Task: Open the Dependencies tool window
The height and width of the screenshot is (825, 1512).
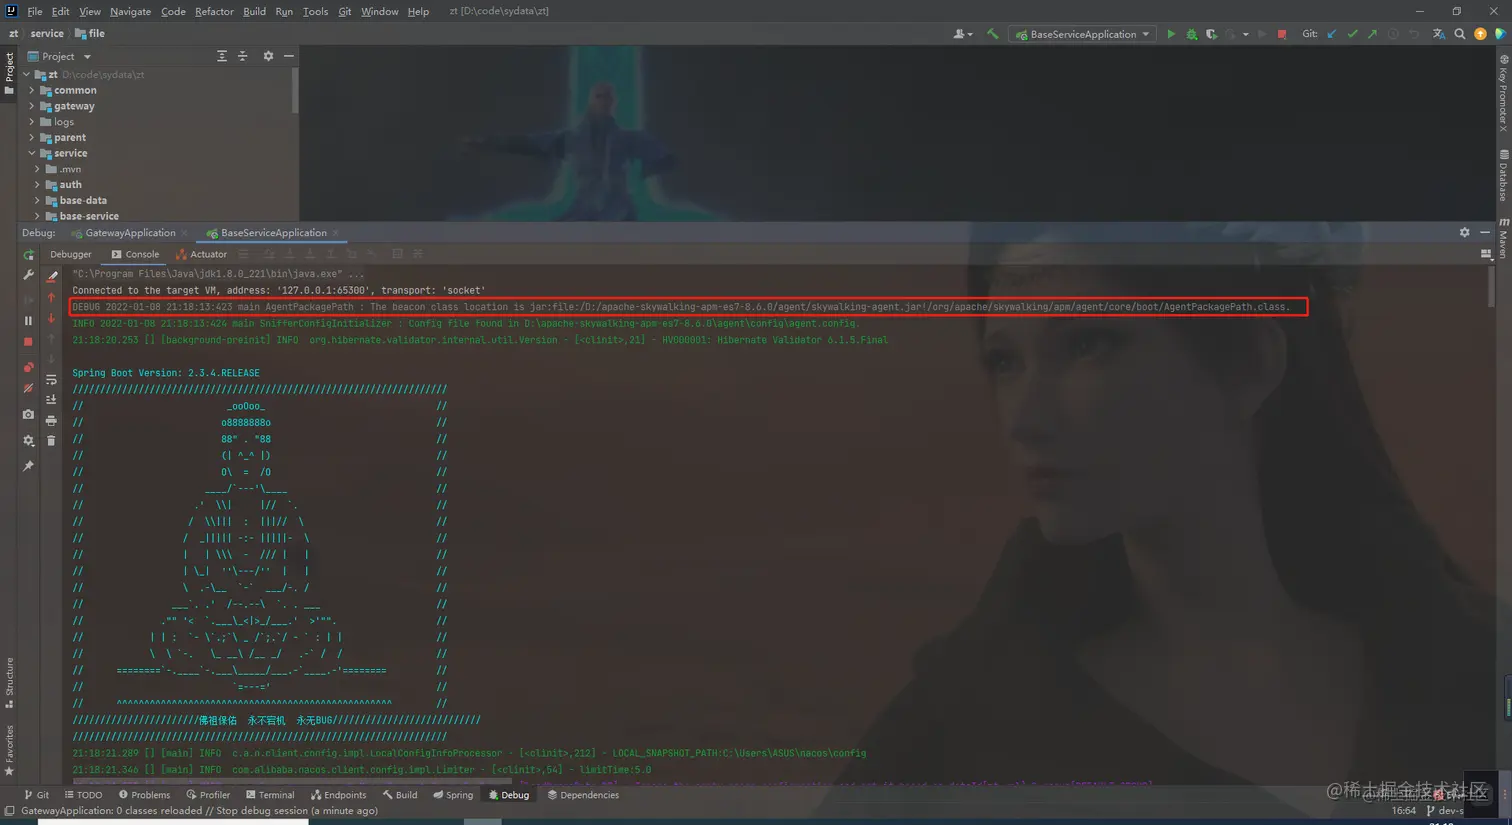Action: click(583, 795)
